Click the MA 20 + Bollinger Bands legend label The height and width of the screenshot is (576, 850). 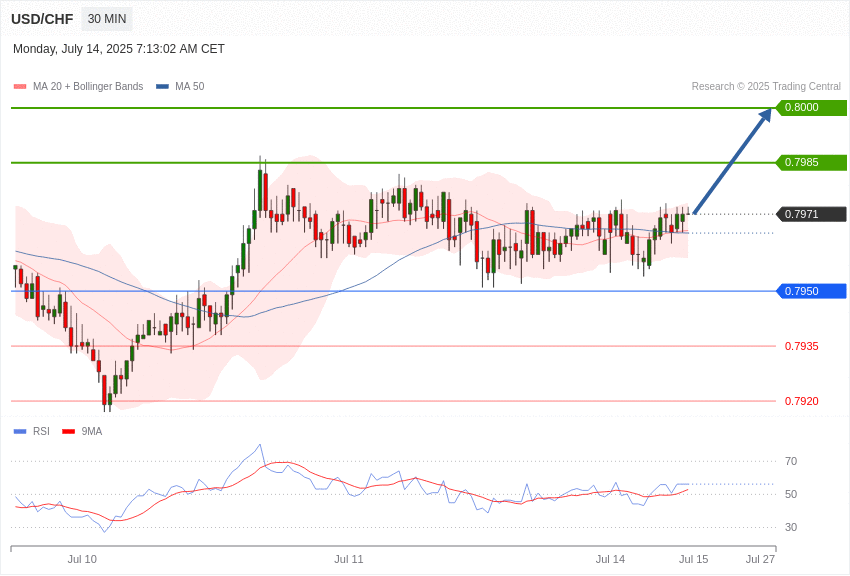tap(88, 87)
